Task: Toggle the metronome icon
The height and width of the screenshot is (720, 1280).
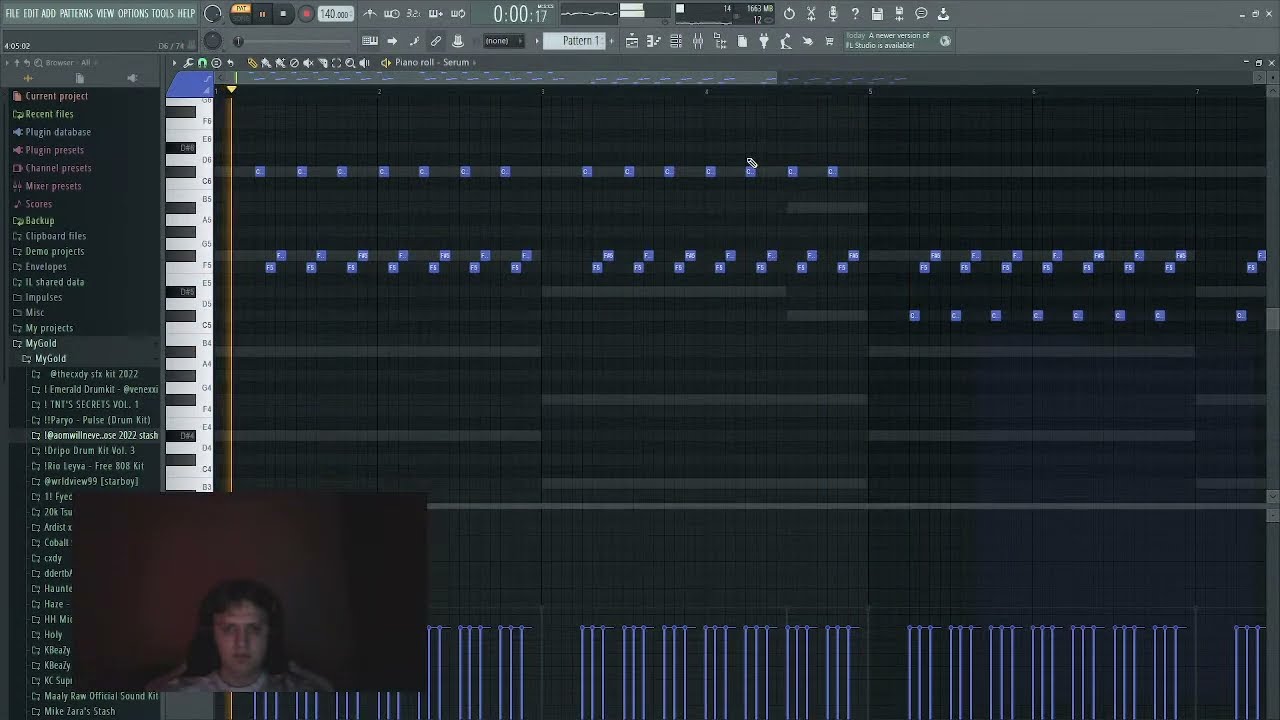Action: coord(370,14)
